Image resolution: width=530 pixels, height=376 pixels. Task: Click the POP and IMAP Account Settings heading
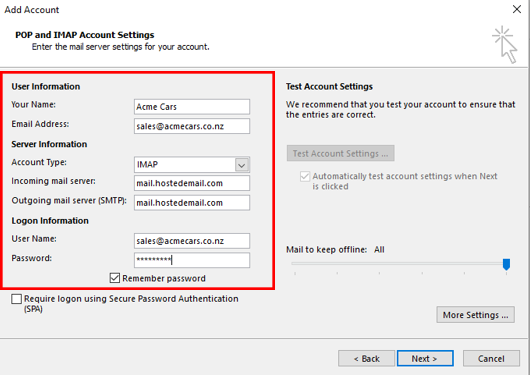85,35
